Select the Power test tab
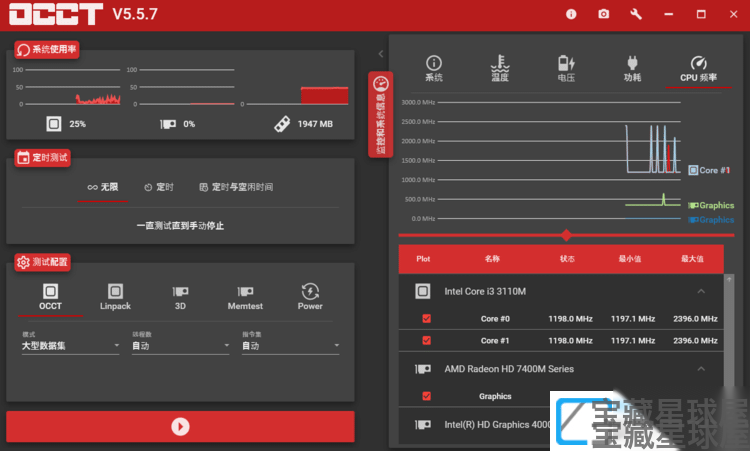 pos(310,297)
